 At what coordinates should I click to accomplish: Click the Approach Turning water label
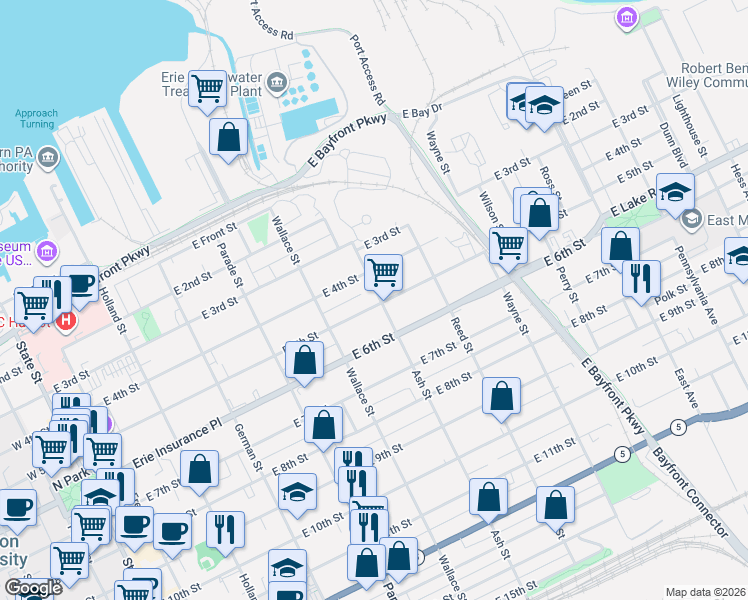coord(36,118)
